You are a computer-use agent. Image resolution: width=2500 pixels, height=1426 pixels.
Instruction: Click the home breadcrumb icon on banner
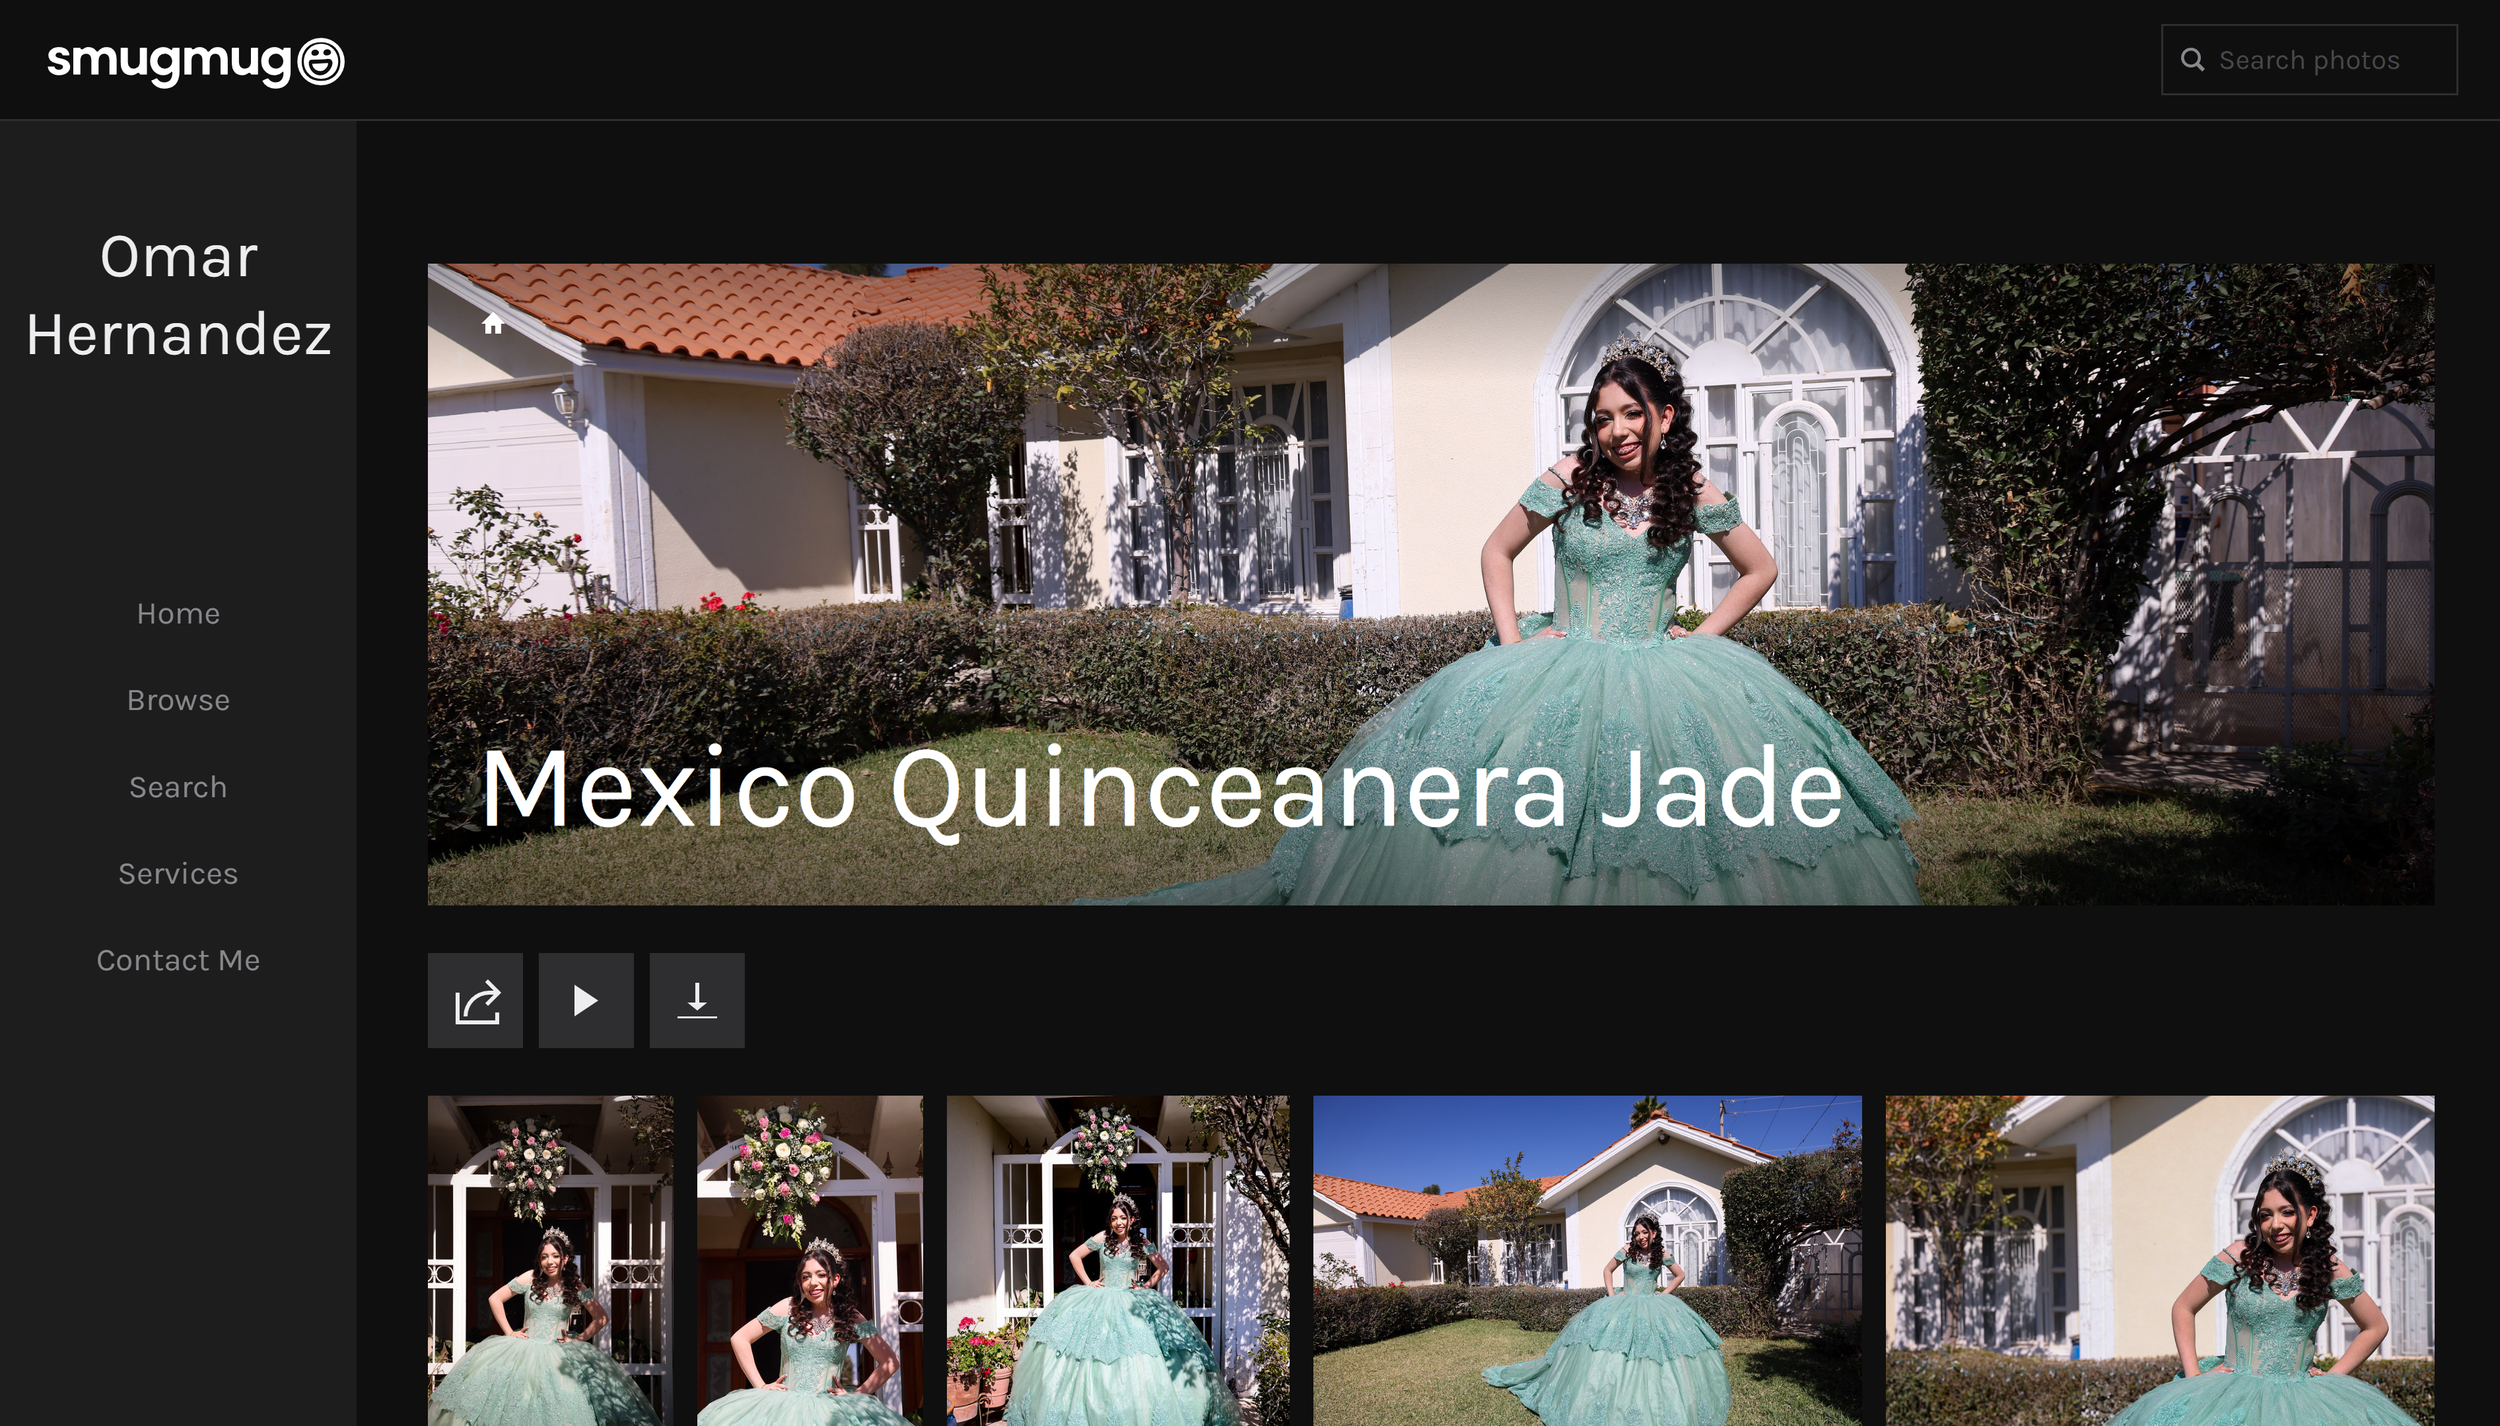492,323
